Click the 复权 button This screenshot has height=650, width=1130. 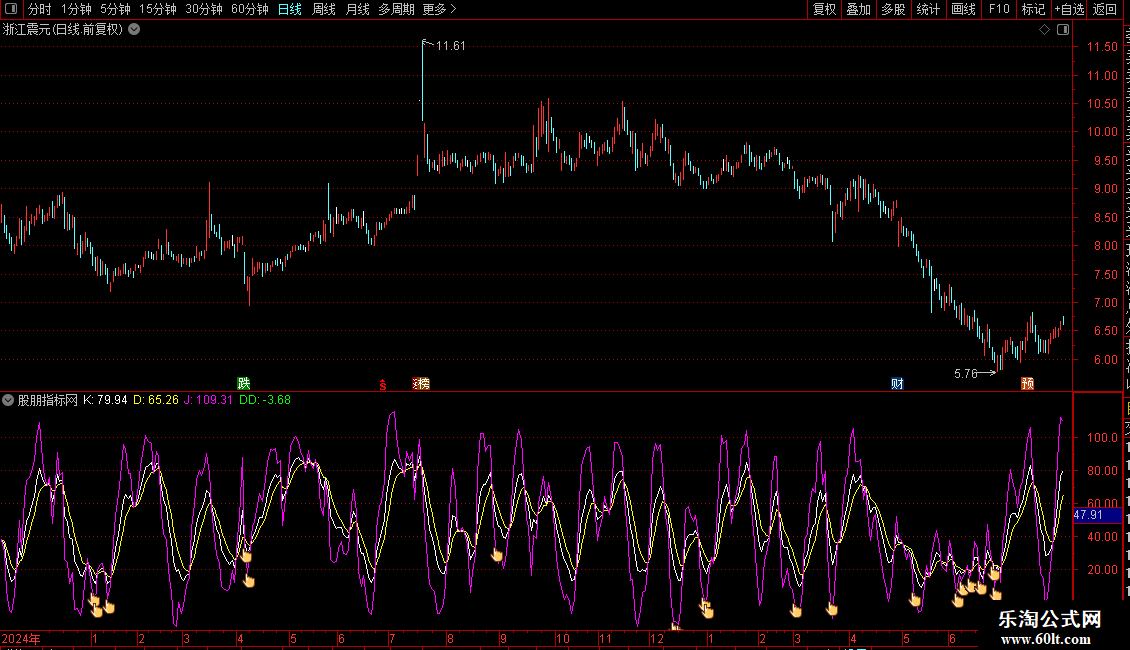[x=824, y=9]
